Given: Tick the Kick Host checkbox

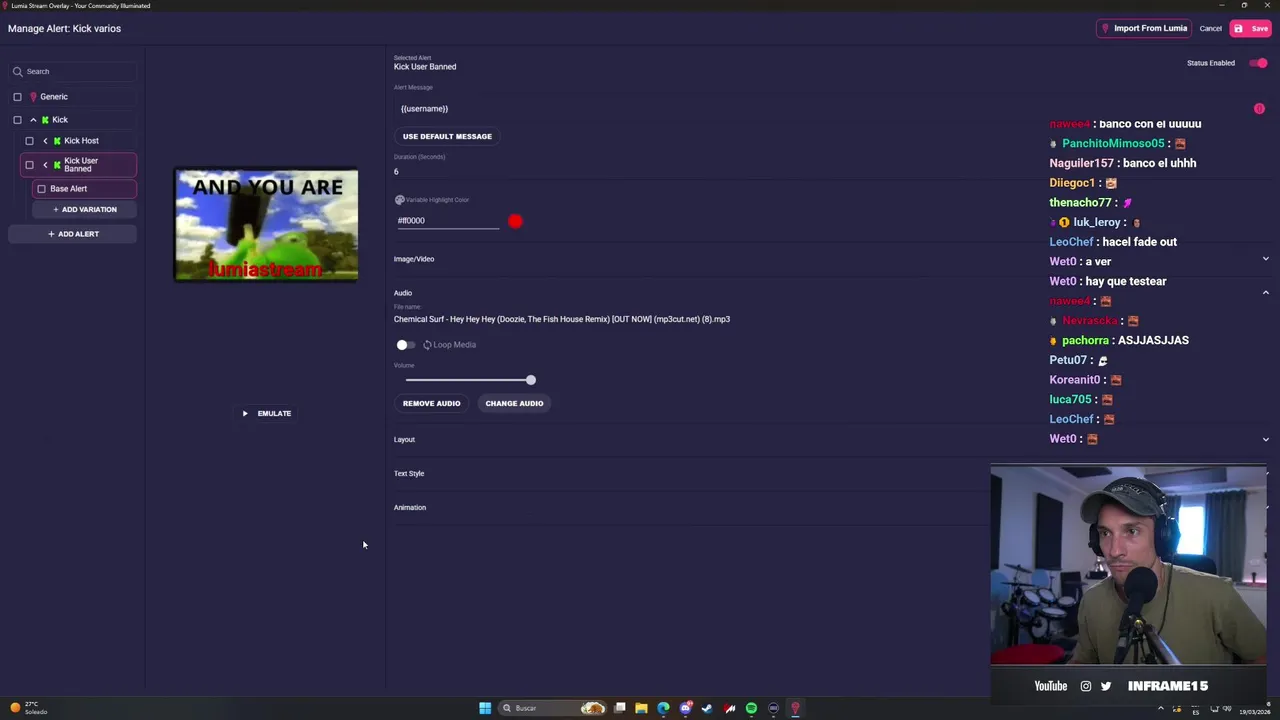Looking at the screenshot, I should 29,141.
